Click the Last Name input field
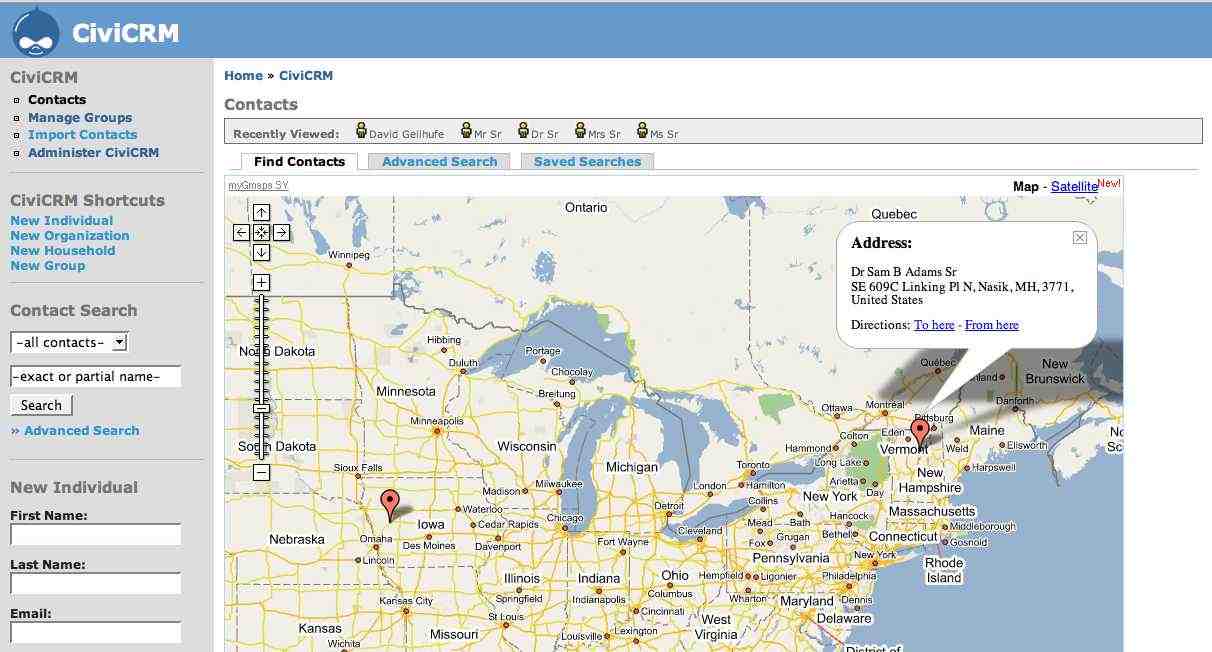This screenshot has width=1212, height=652. pos(96,583)
